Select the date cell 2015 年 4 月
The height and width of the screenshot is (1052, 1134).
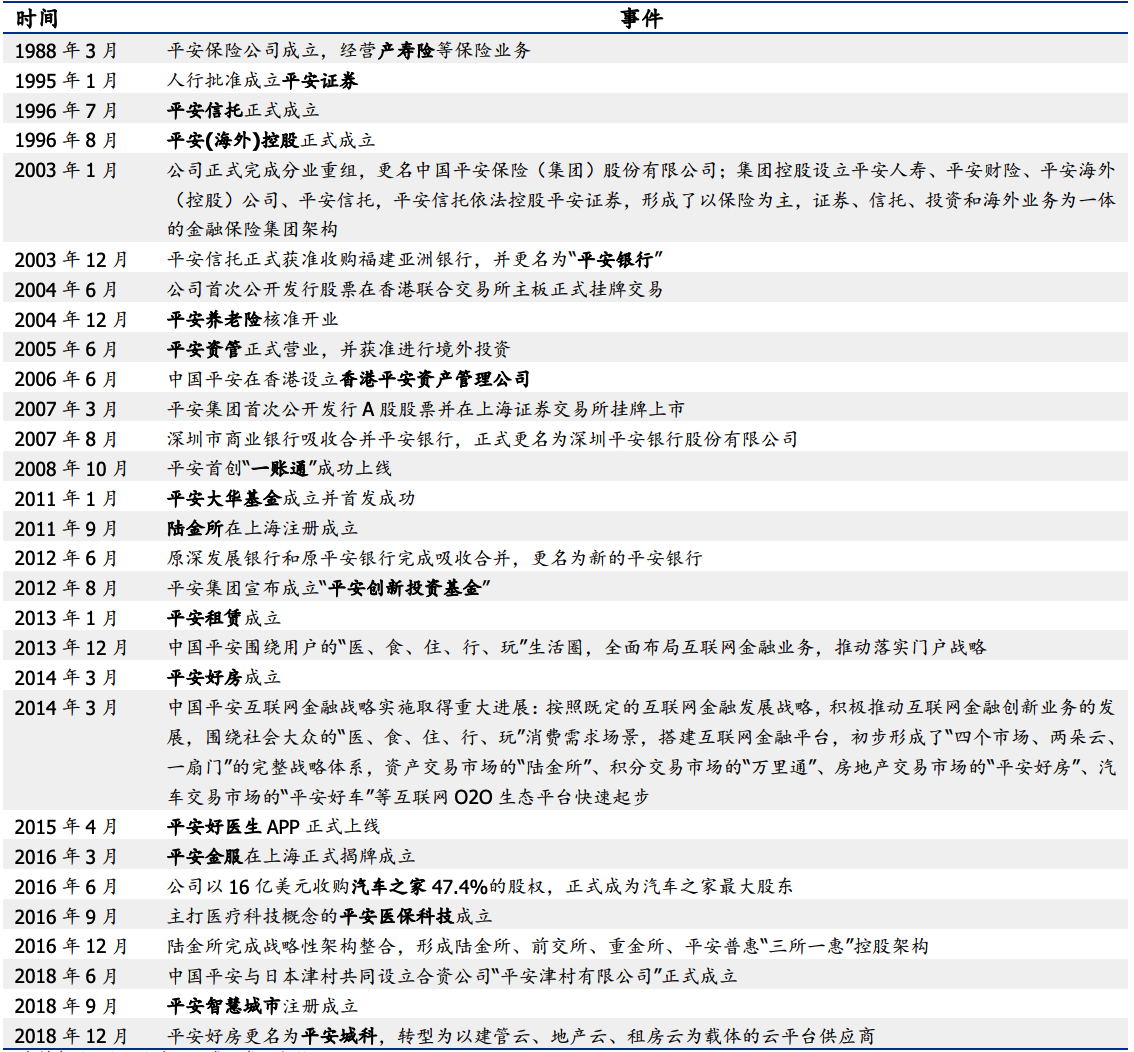coord(66,827)
